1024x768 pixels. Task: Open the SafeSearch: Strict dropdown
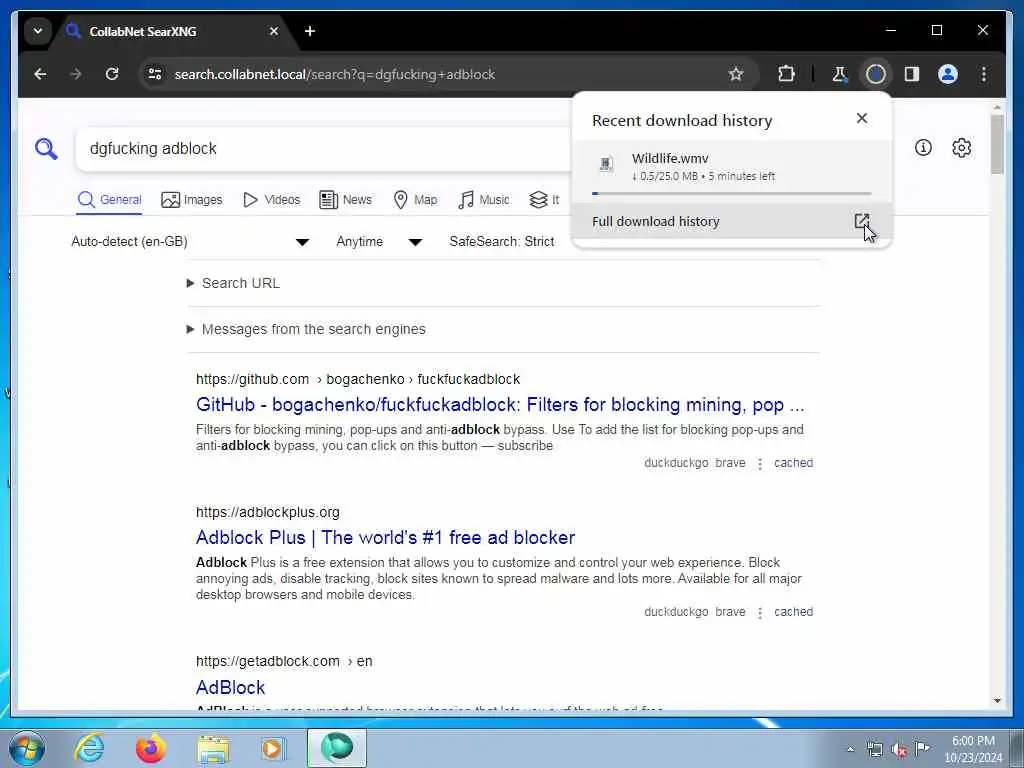[x=502, y=242]
